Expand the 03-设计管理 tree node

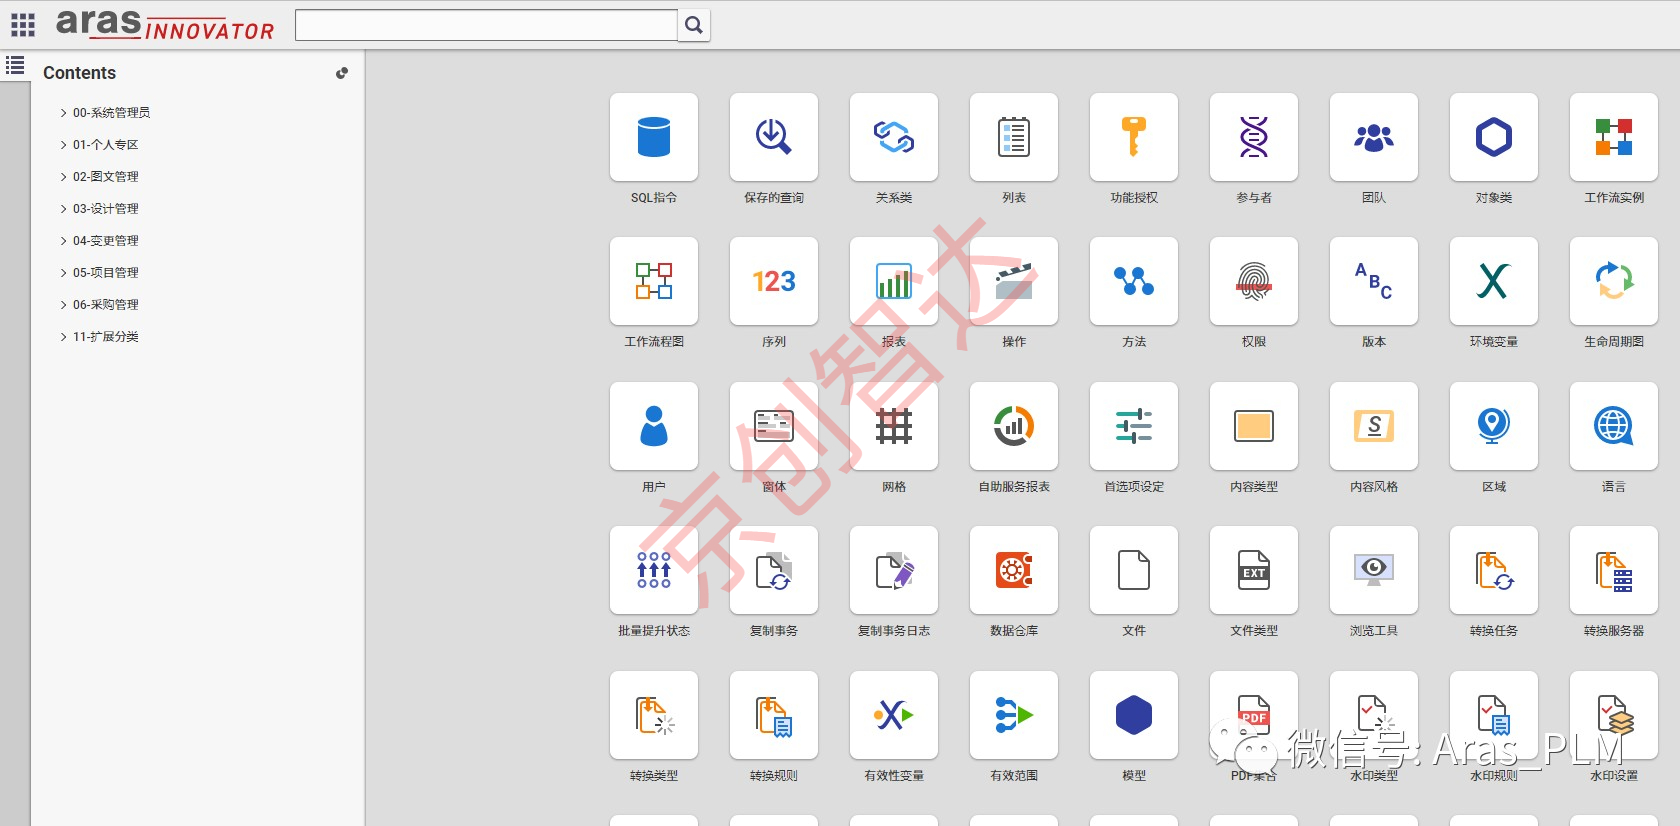pos(64,209)
